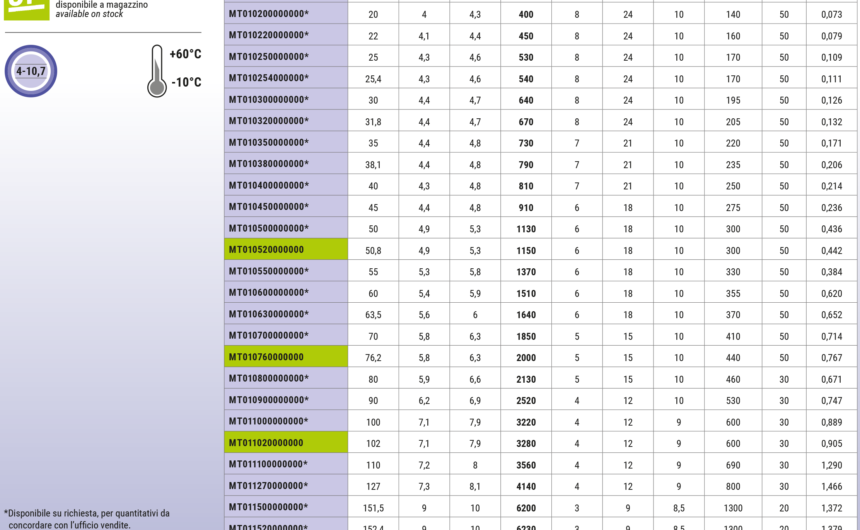Image resolution: width=860 pixels, height=530 pixels.
Task: Click the diameter value 151,5 cell
Action: 373,508
